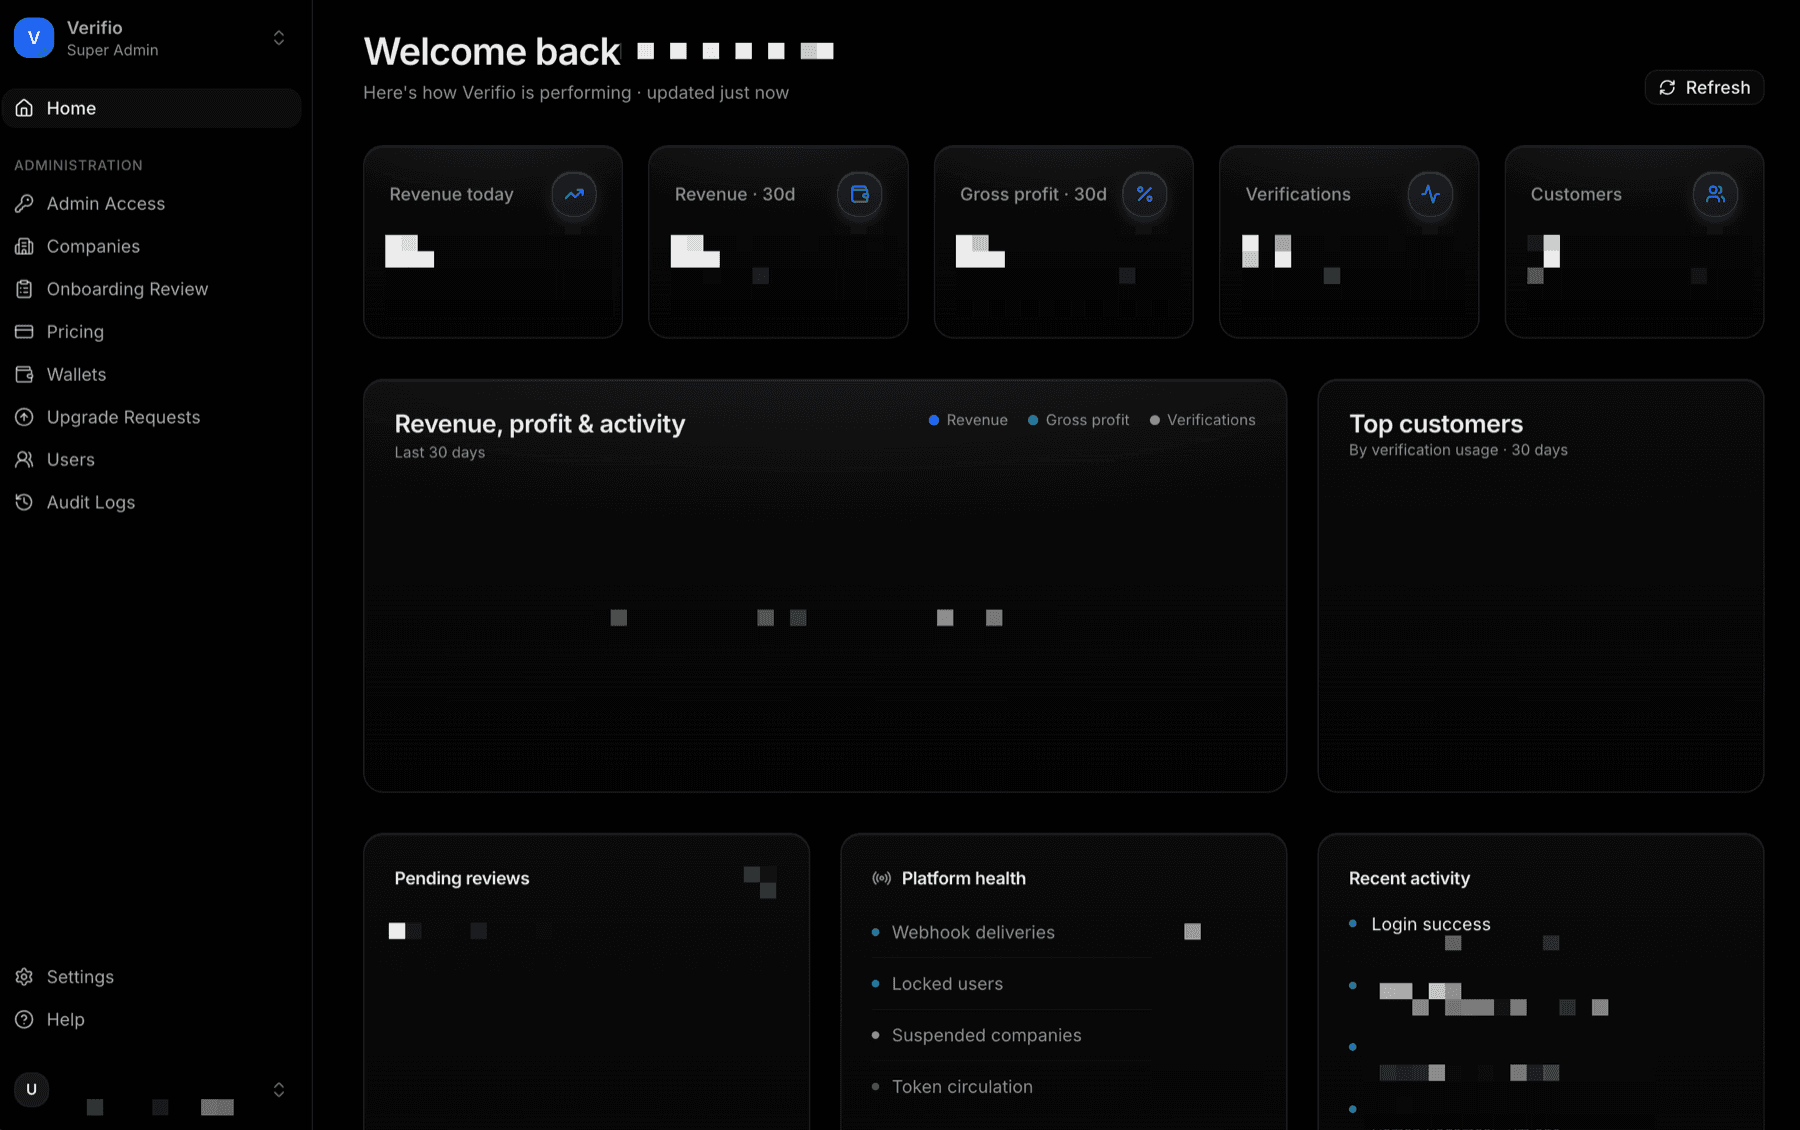Click the Revenue 30d wallet icon

tap(859, 194)
